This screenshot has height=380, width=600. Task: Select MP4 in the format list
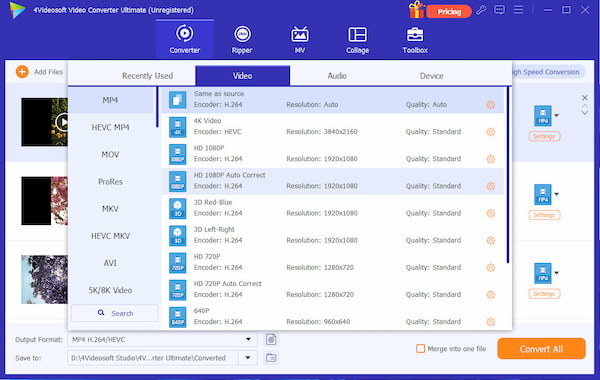coord(111,100)
